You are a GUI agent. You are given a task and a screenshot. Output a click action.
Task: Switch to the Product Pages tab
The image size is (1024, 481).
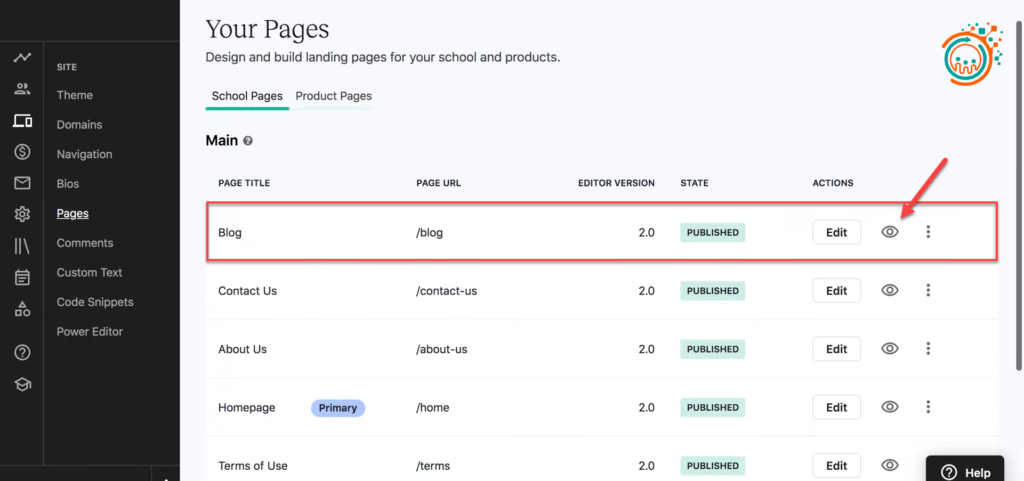click(x=333, y=96)
